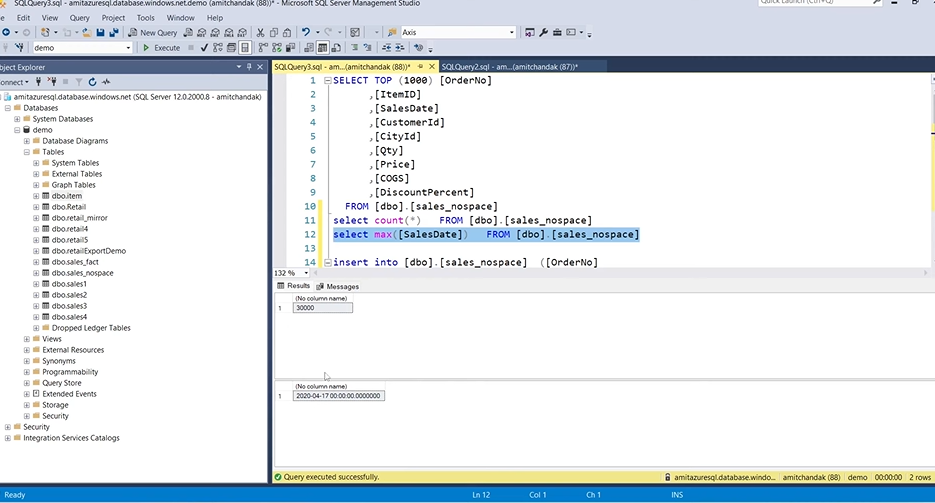
Task: Click the Open File folder icon
Action: click(x=87, y=33)
